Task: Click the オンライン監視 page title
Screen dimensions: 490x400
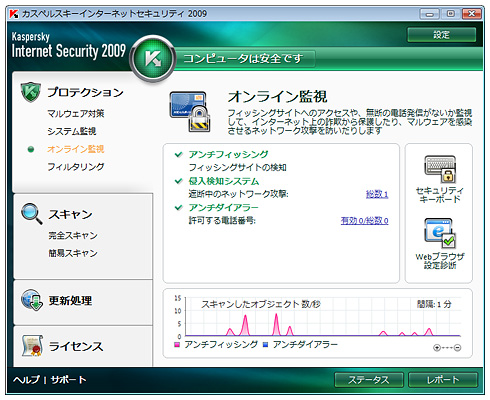Action: coord(277,97)
